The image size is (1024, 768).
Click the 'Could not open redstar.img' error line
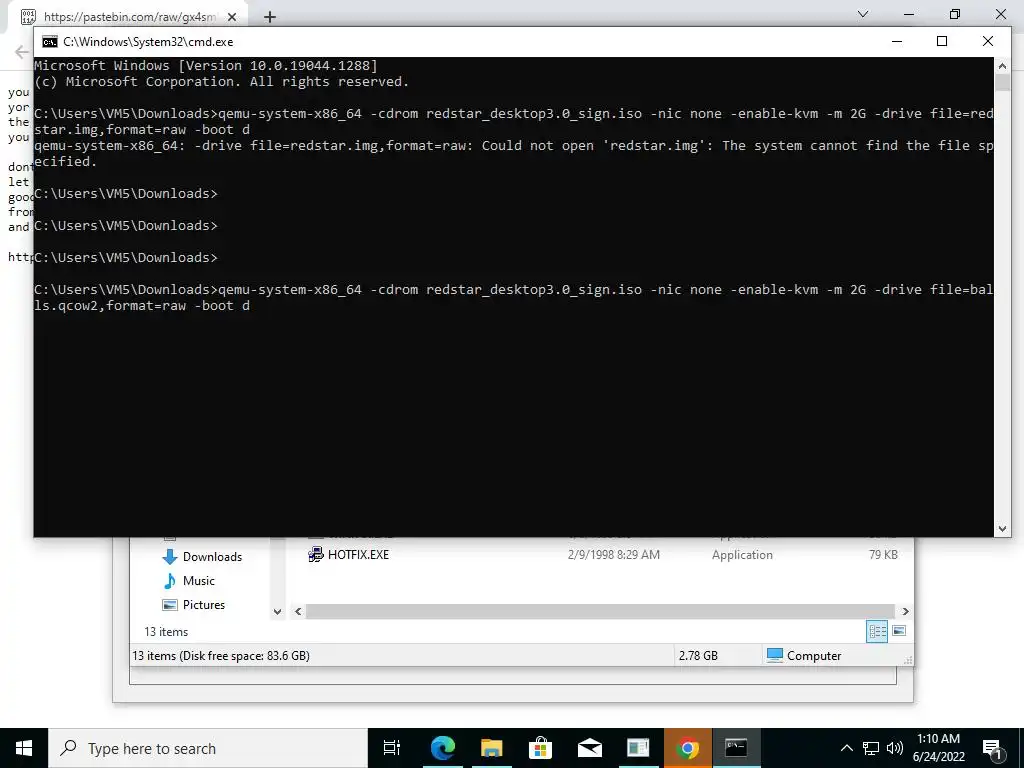513,153
